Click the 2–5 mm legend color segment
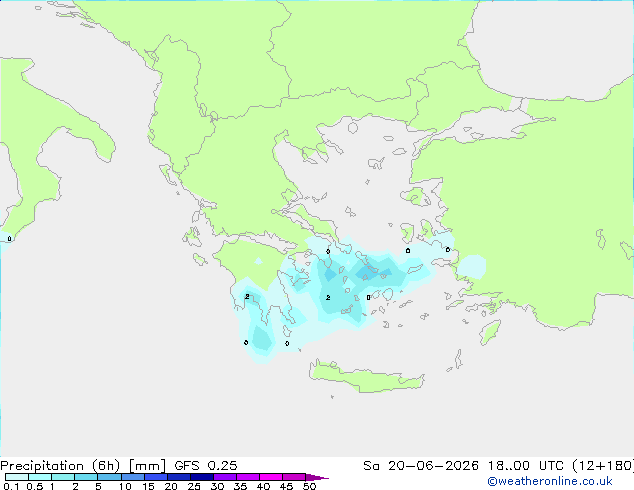634x490 pixels. [x=86, y=477]
